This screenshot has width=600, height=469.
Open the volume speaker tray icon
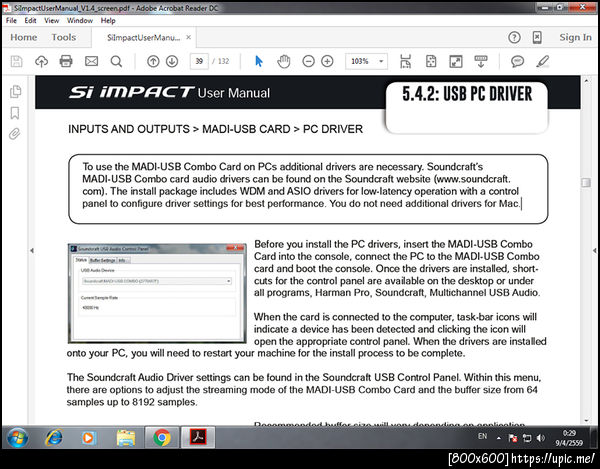click(x=541, y=438)
